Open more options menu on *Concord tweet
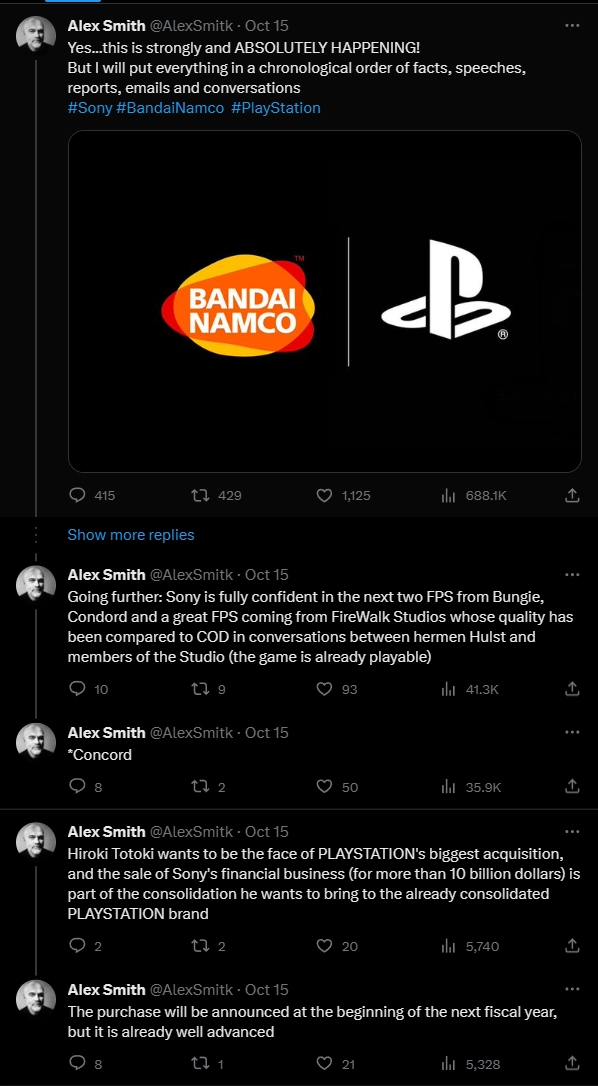The image size is (598, 1086). coord(572,732)
